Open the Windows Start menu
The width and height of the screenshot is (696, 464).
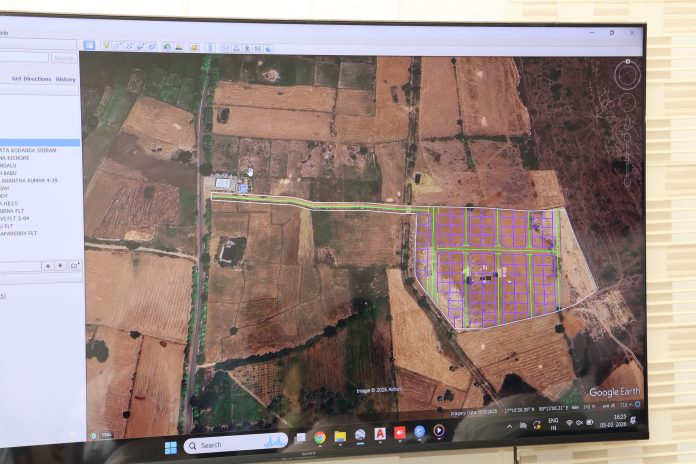(170, 446)
